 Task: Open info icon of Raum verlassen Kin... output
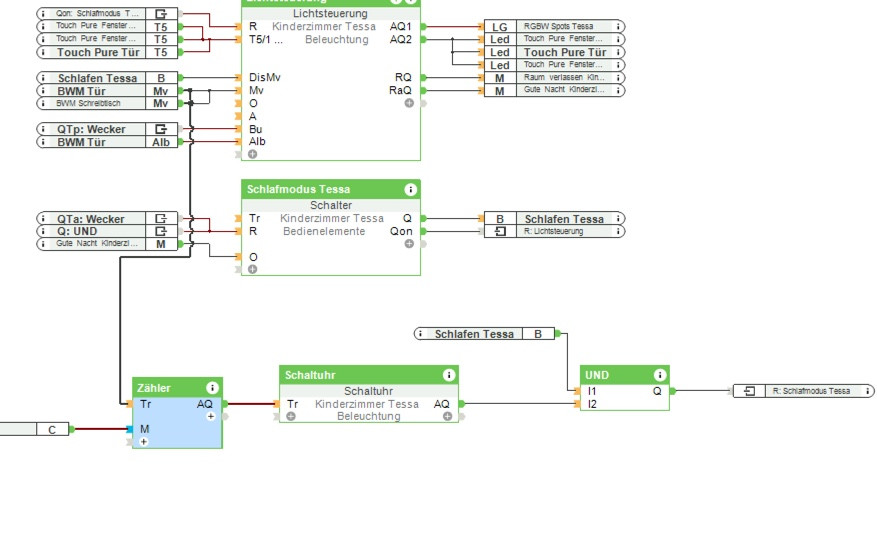[618, 78]
